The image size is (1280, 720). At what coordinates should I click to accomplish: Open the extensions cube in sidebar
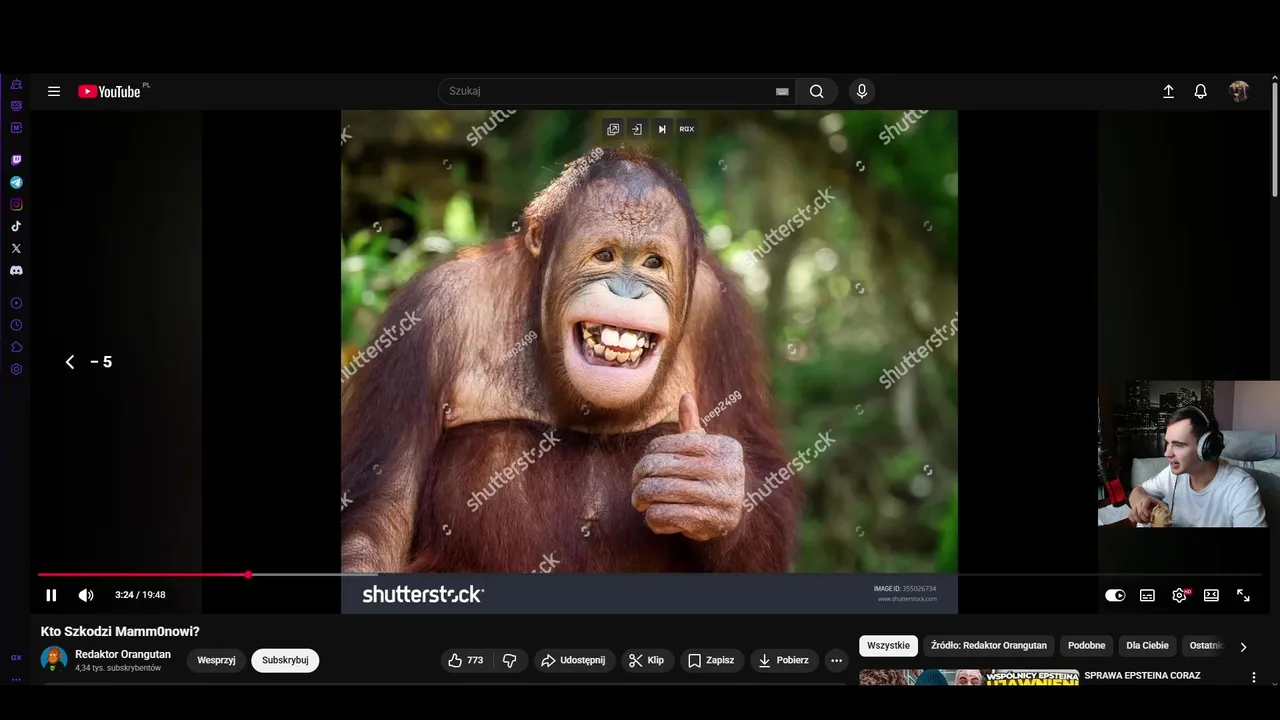tap(16, 347)
